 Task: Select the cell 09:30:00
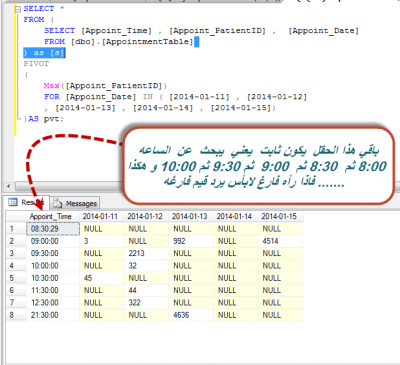53,254
